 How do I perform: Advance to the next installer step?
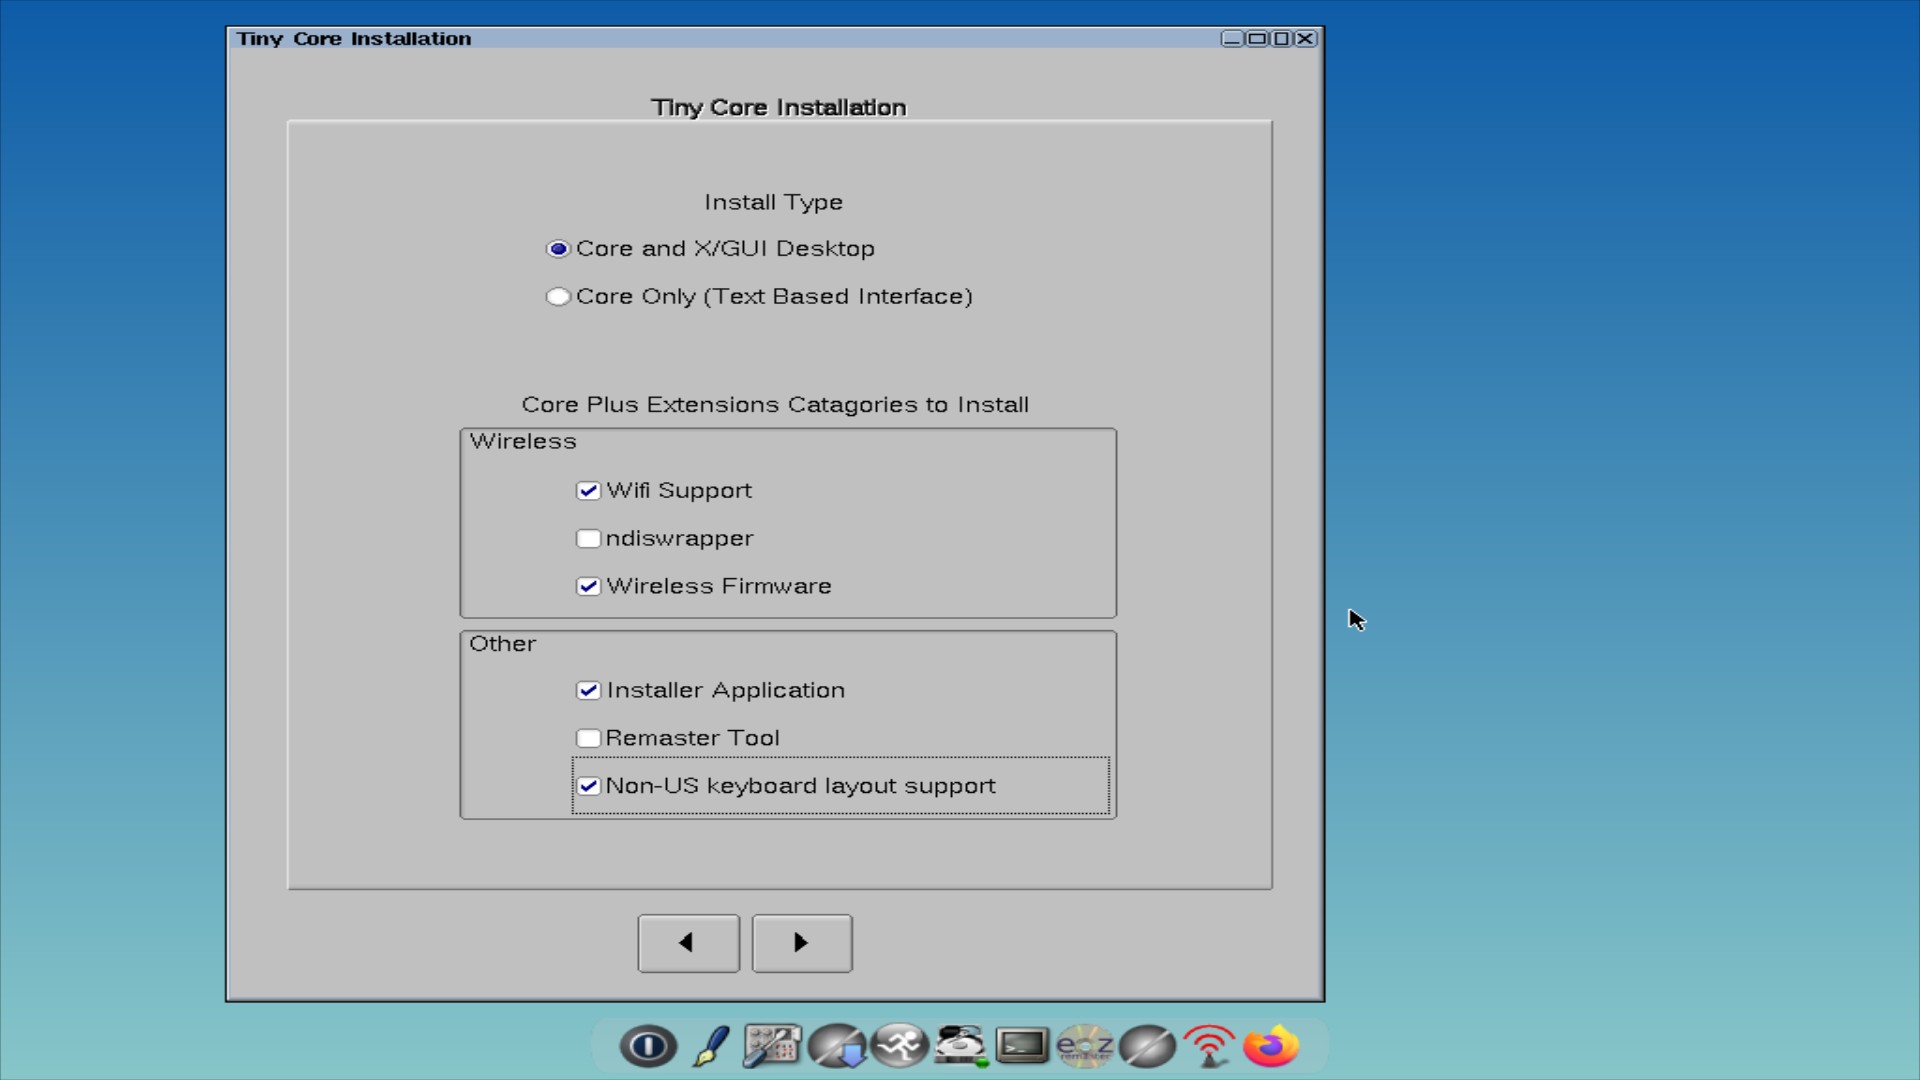800,943
